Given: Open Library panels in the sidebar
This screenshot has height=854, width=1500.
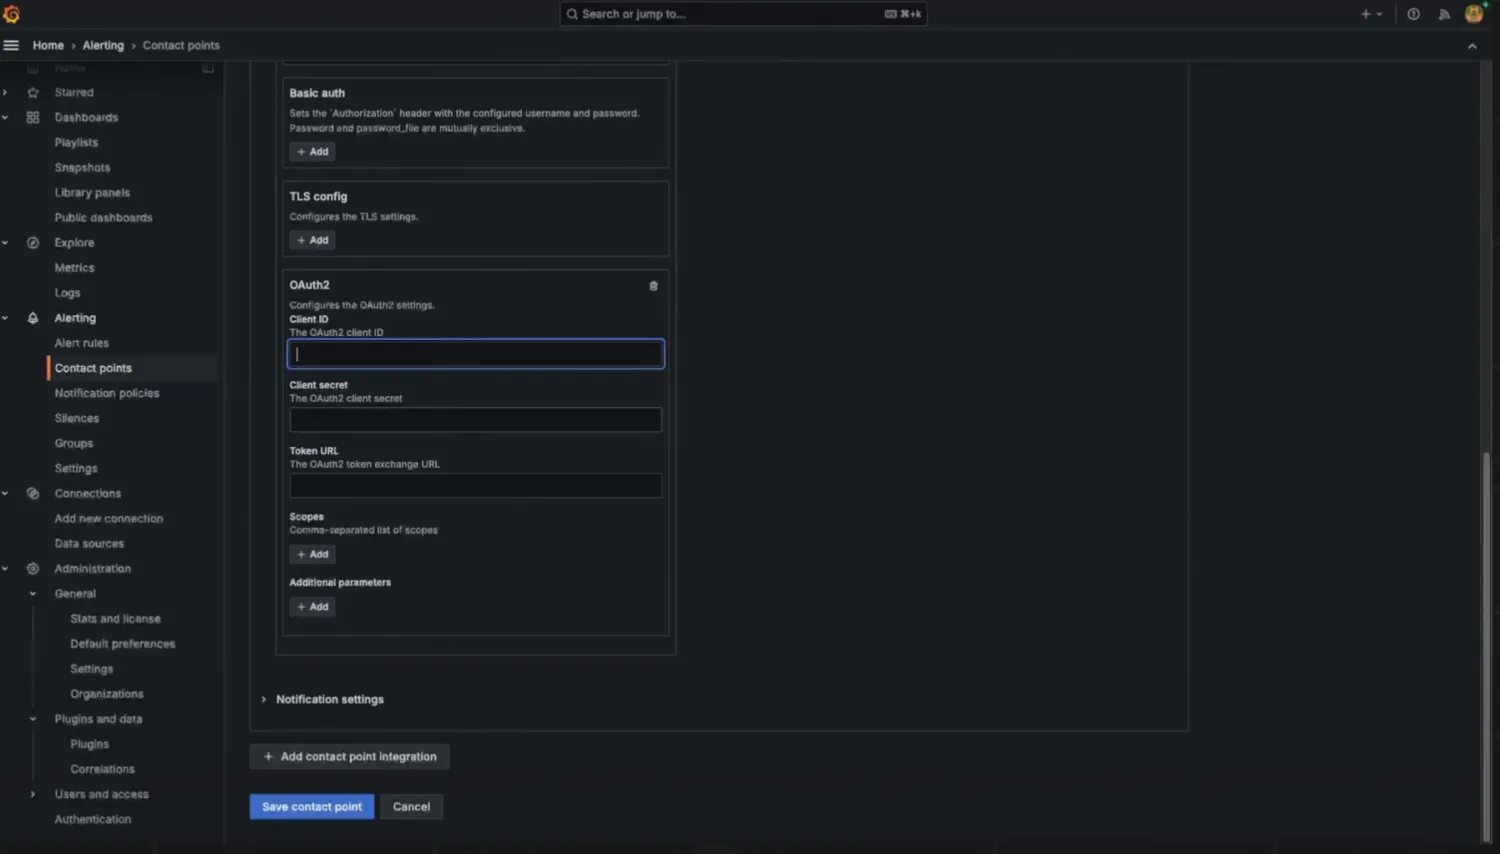Looking at the screenshot, I should pyautogui.click(x=92, y=192).
